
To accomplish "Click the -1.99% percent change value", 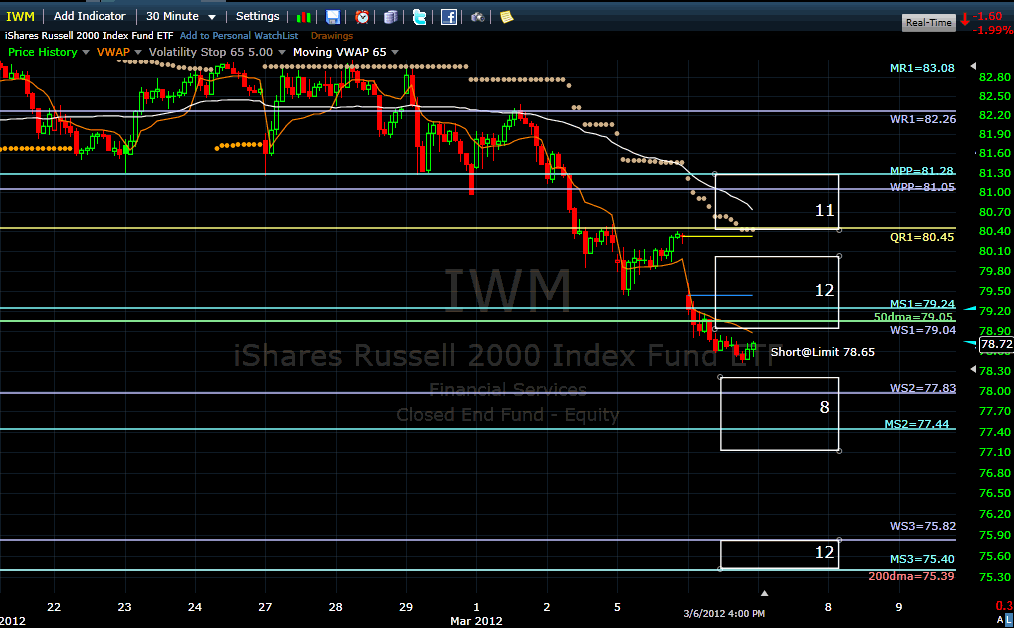I will pyautogui.click(x=995, y=30).
